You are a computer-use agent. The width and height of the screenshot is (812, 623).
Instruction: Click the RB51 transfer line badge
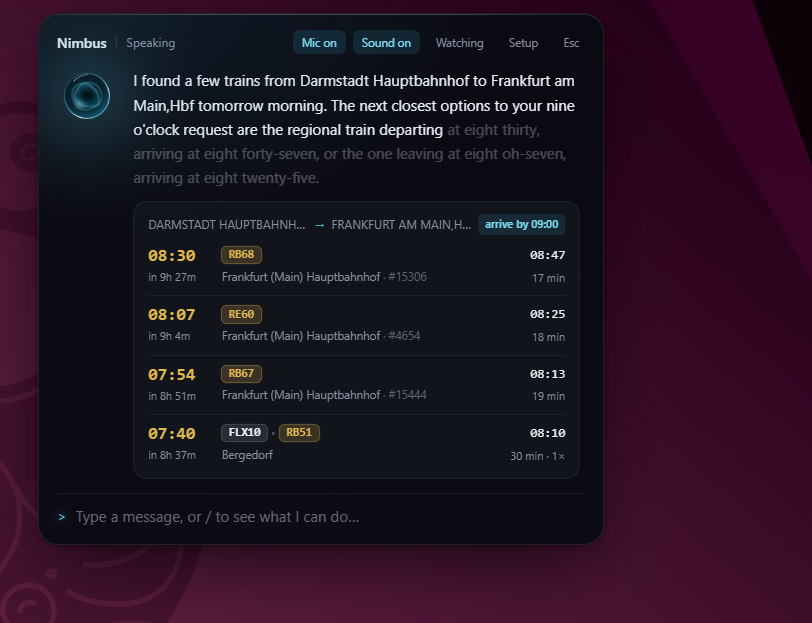[299, 432]
